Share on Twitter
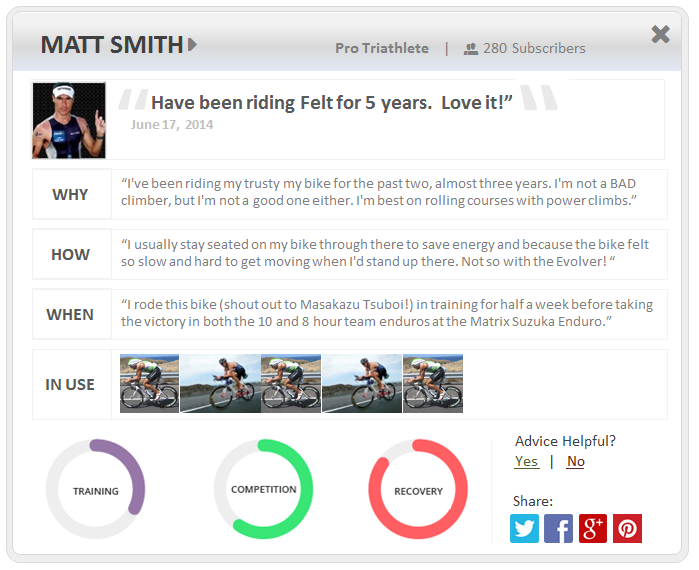699x570 pixels. pos(524,529)
